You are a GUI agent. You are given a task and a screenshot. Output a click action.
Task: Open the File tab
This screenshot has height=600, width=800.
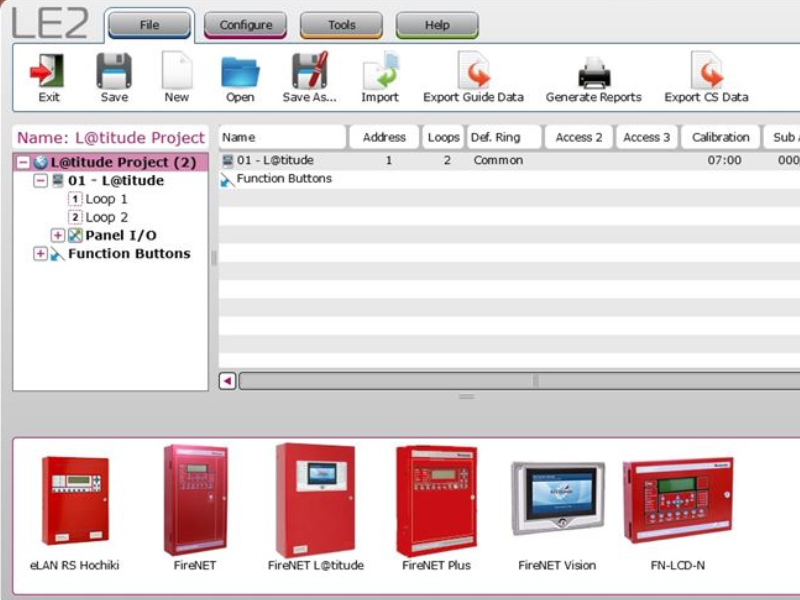click(149, 24)
